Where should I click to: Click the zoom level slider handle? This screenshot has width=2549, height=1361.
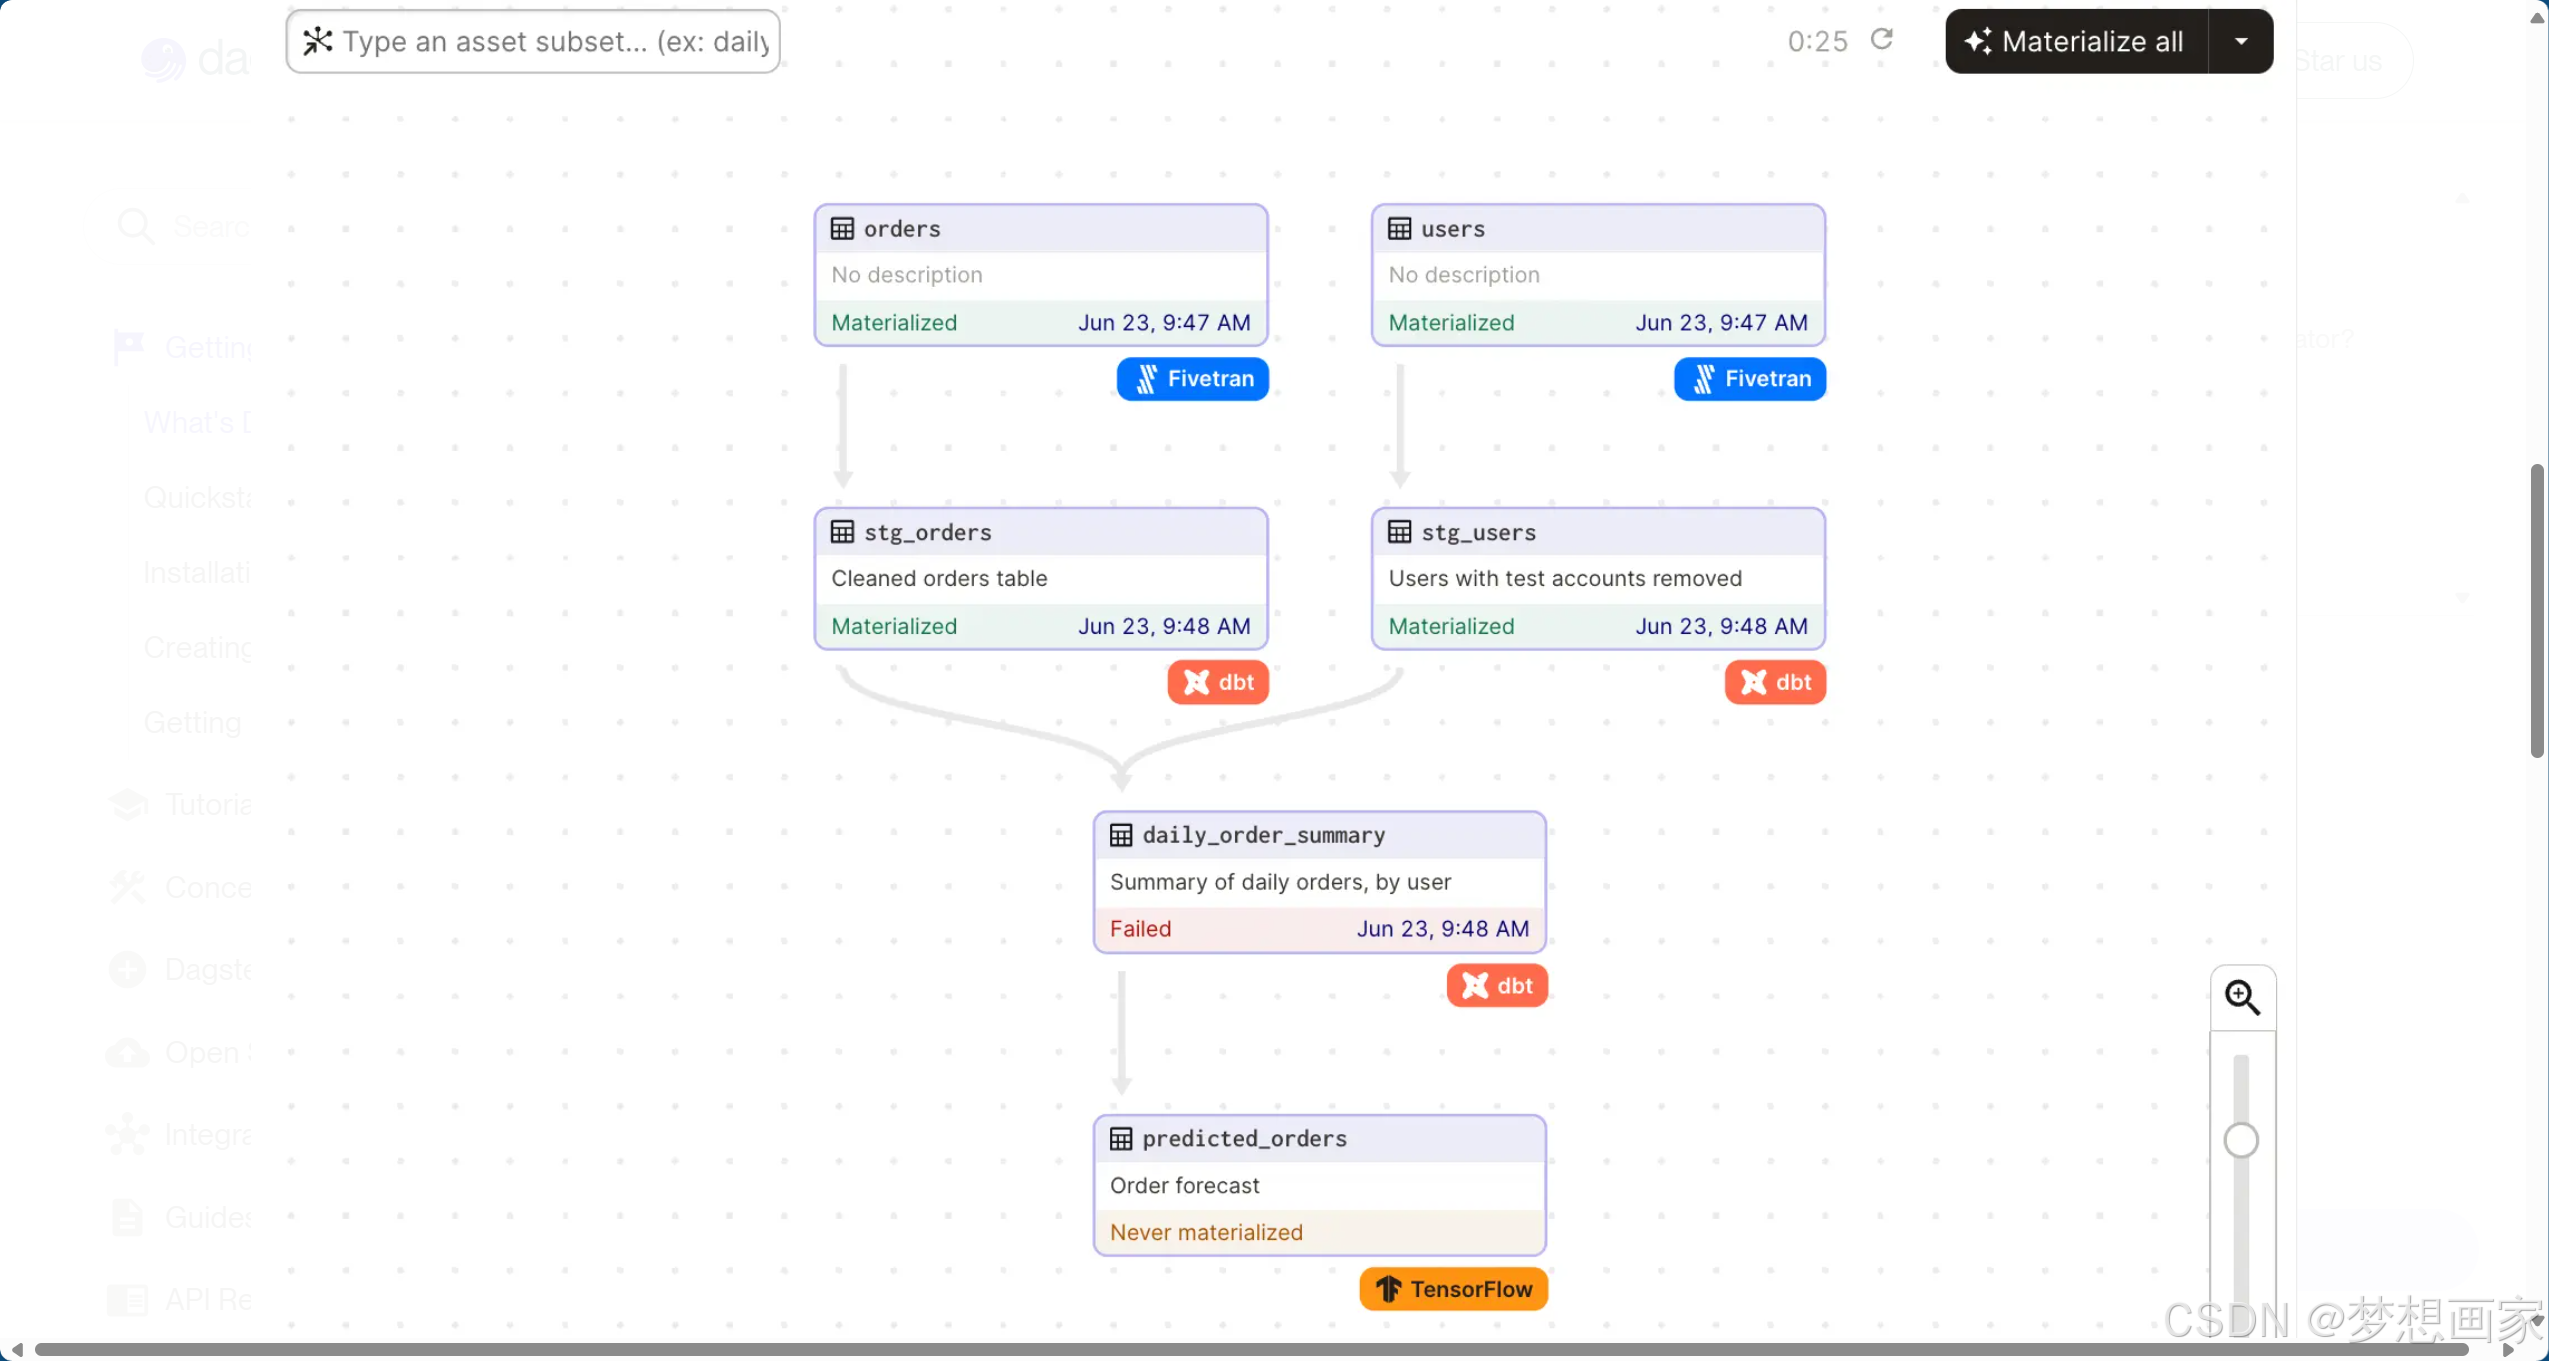pyautogui.click(x=2240, y=1140)
